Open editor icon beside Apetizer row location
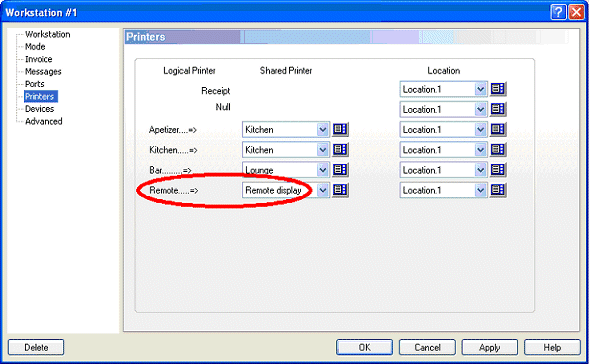This screenshot has width=590, height=364. (x=498, y=129)
